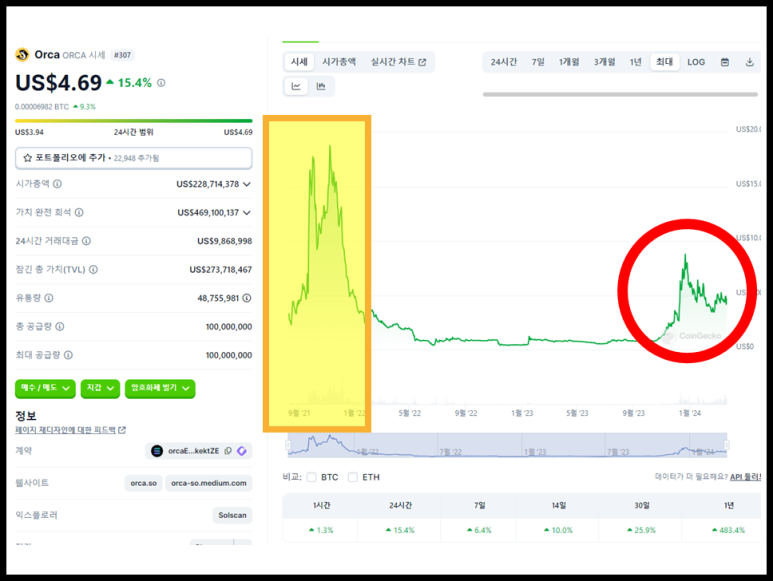Click the info icon beside 최대 공급량
This screenshot has width=773, height=581.
(69, 355)
